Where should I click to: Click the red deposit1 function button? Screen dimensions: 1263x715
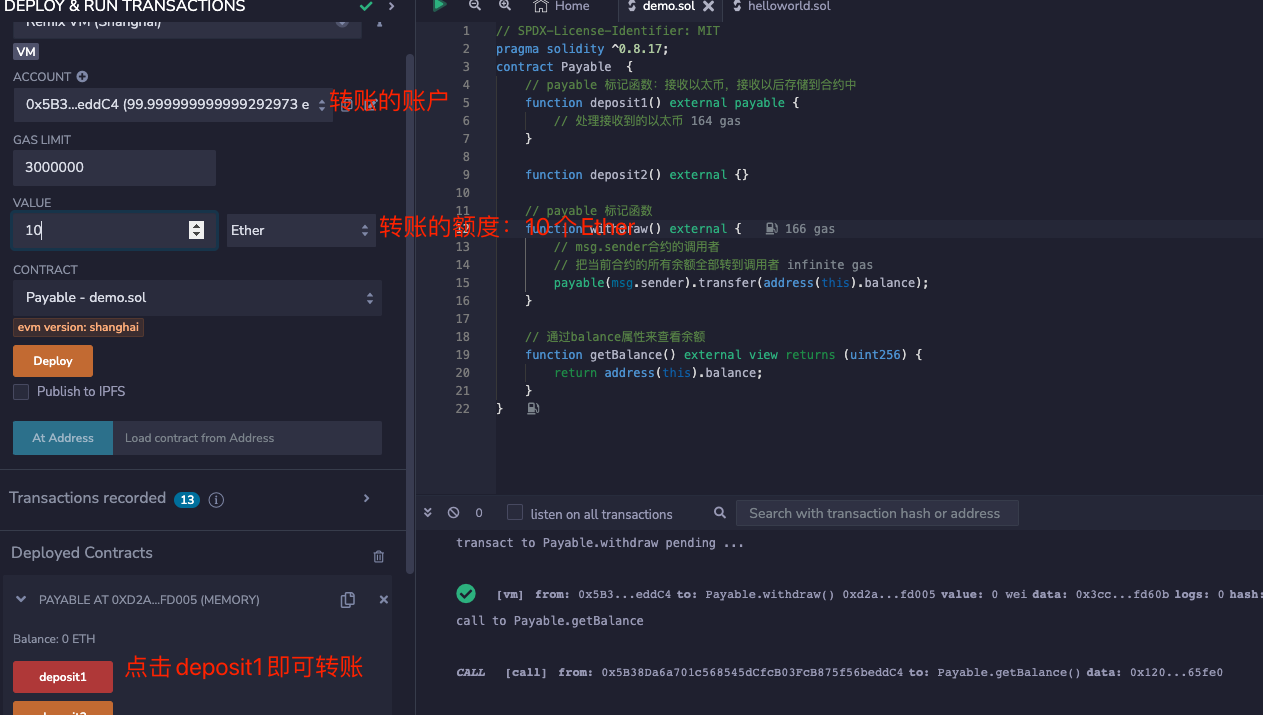click(63, 677)
